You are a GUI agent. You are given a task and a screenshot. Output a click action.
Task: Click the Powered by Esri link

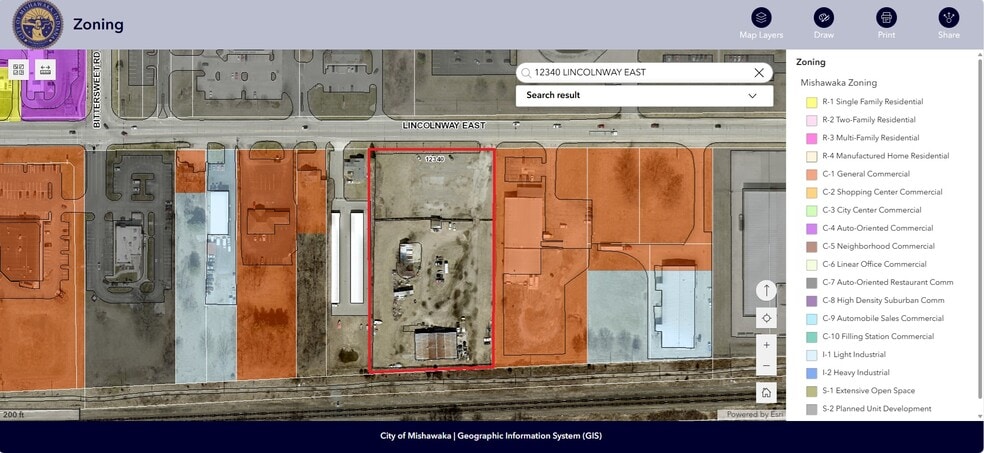click(754, 414)
